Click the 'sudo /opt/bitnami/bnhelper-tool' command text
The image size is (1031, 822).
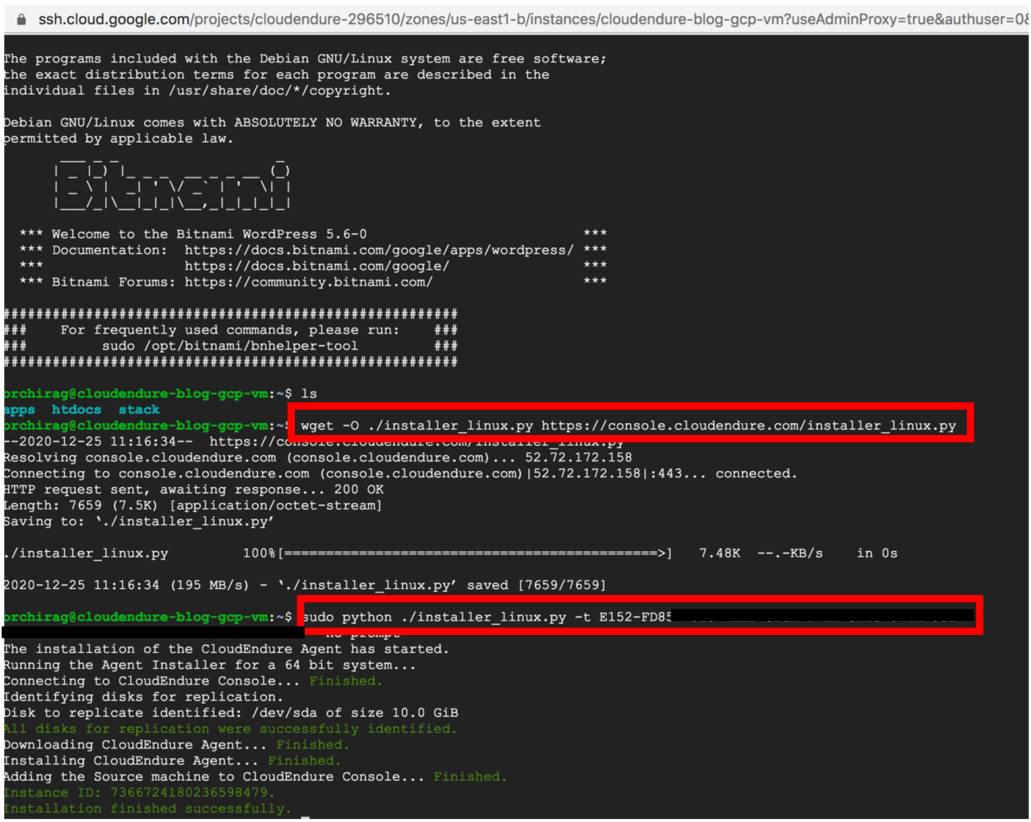(229, 346)
